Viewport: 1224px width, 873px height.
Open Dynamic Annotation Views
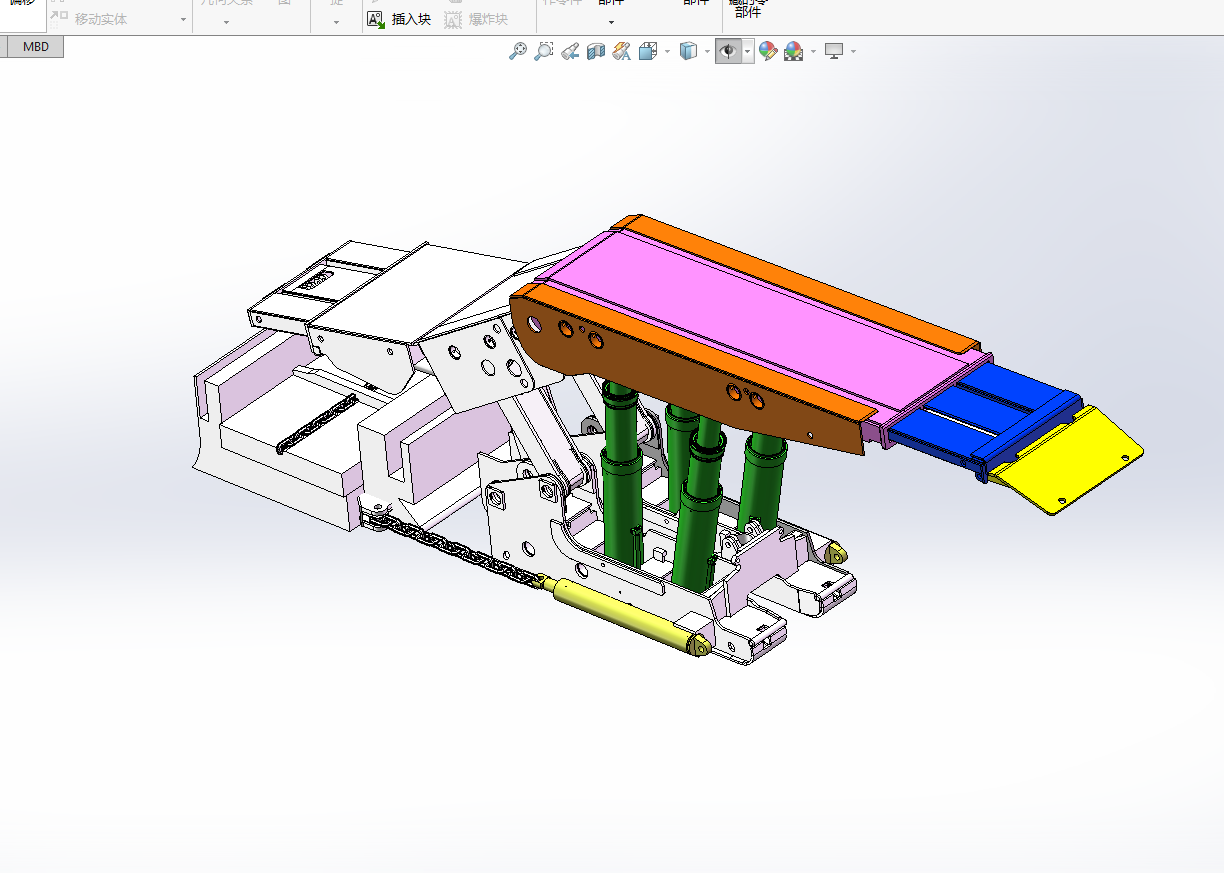(622, 51)
